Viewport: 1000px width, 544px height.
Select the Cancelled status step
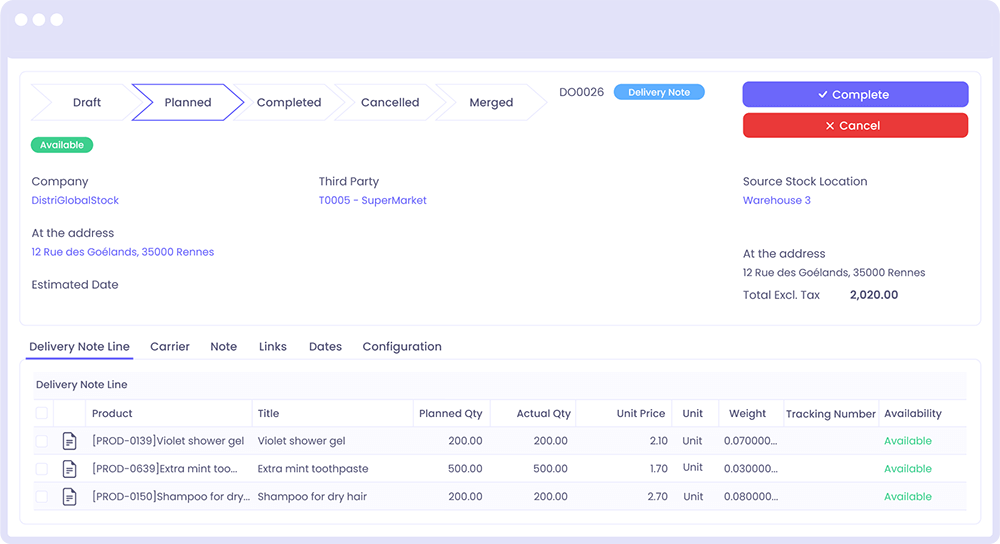pyautogui.click(x=390, y=102)
